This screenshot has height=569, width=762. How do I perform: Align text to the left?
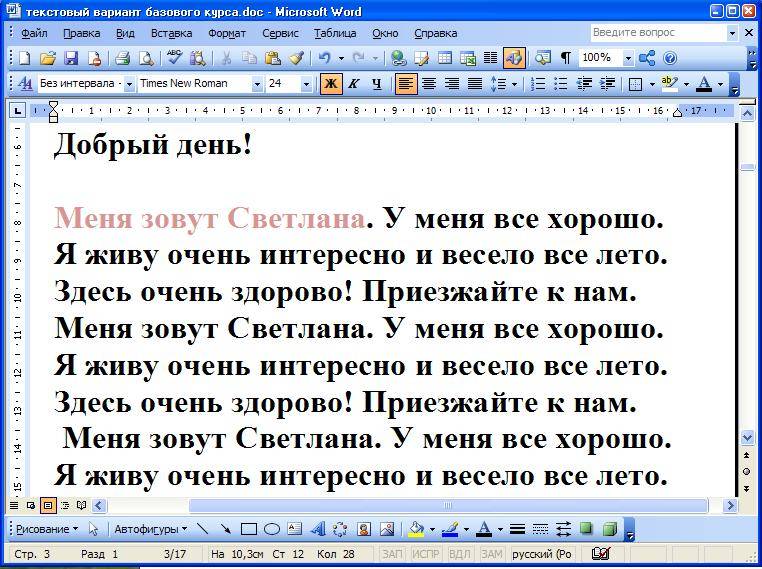point(406,84)
